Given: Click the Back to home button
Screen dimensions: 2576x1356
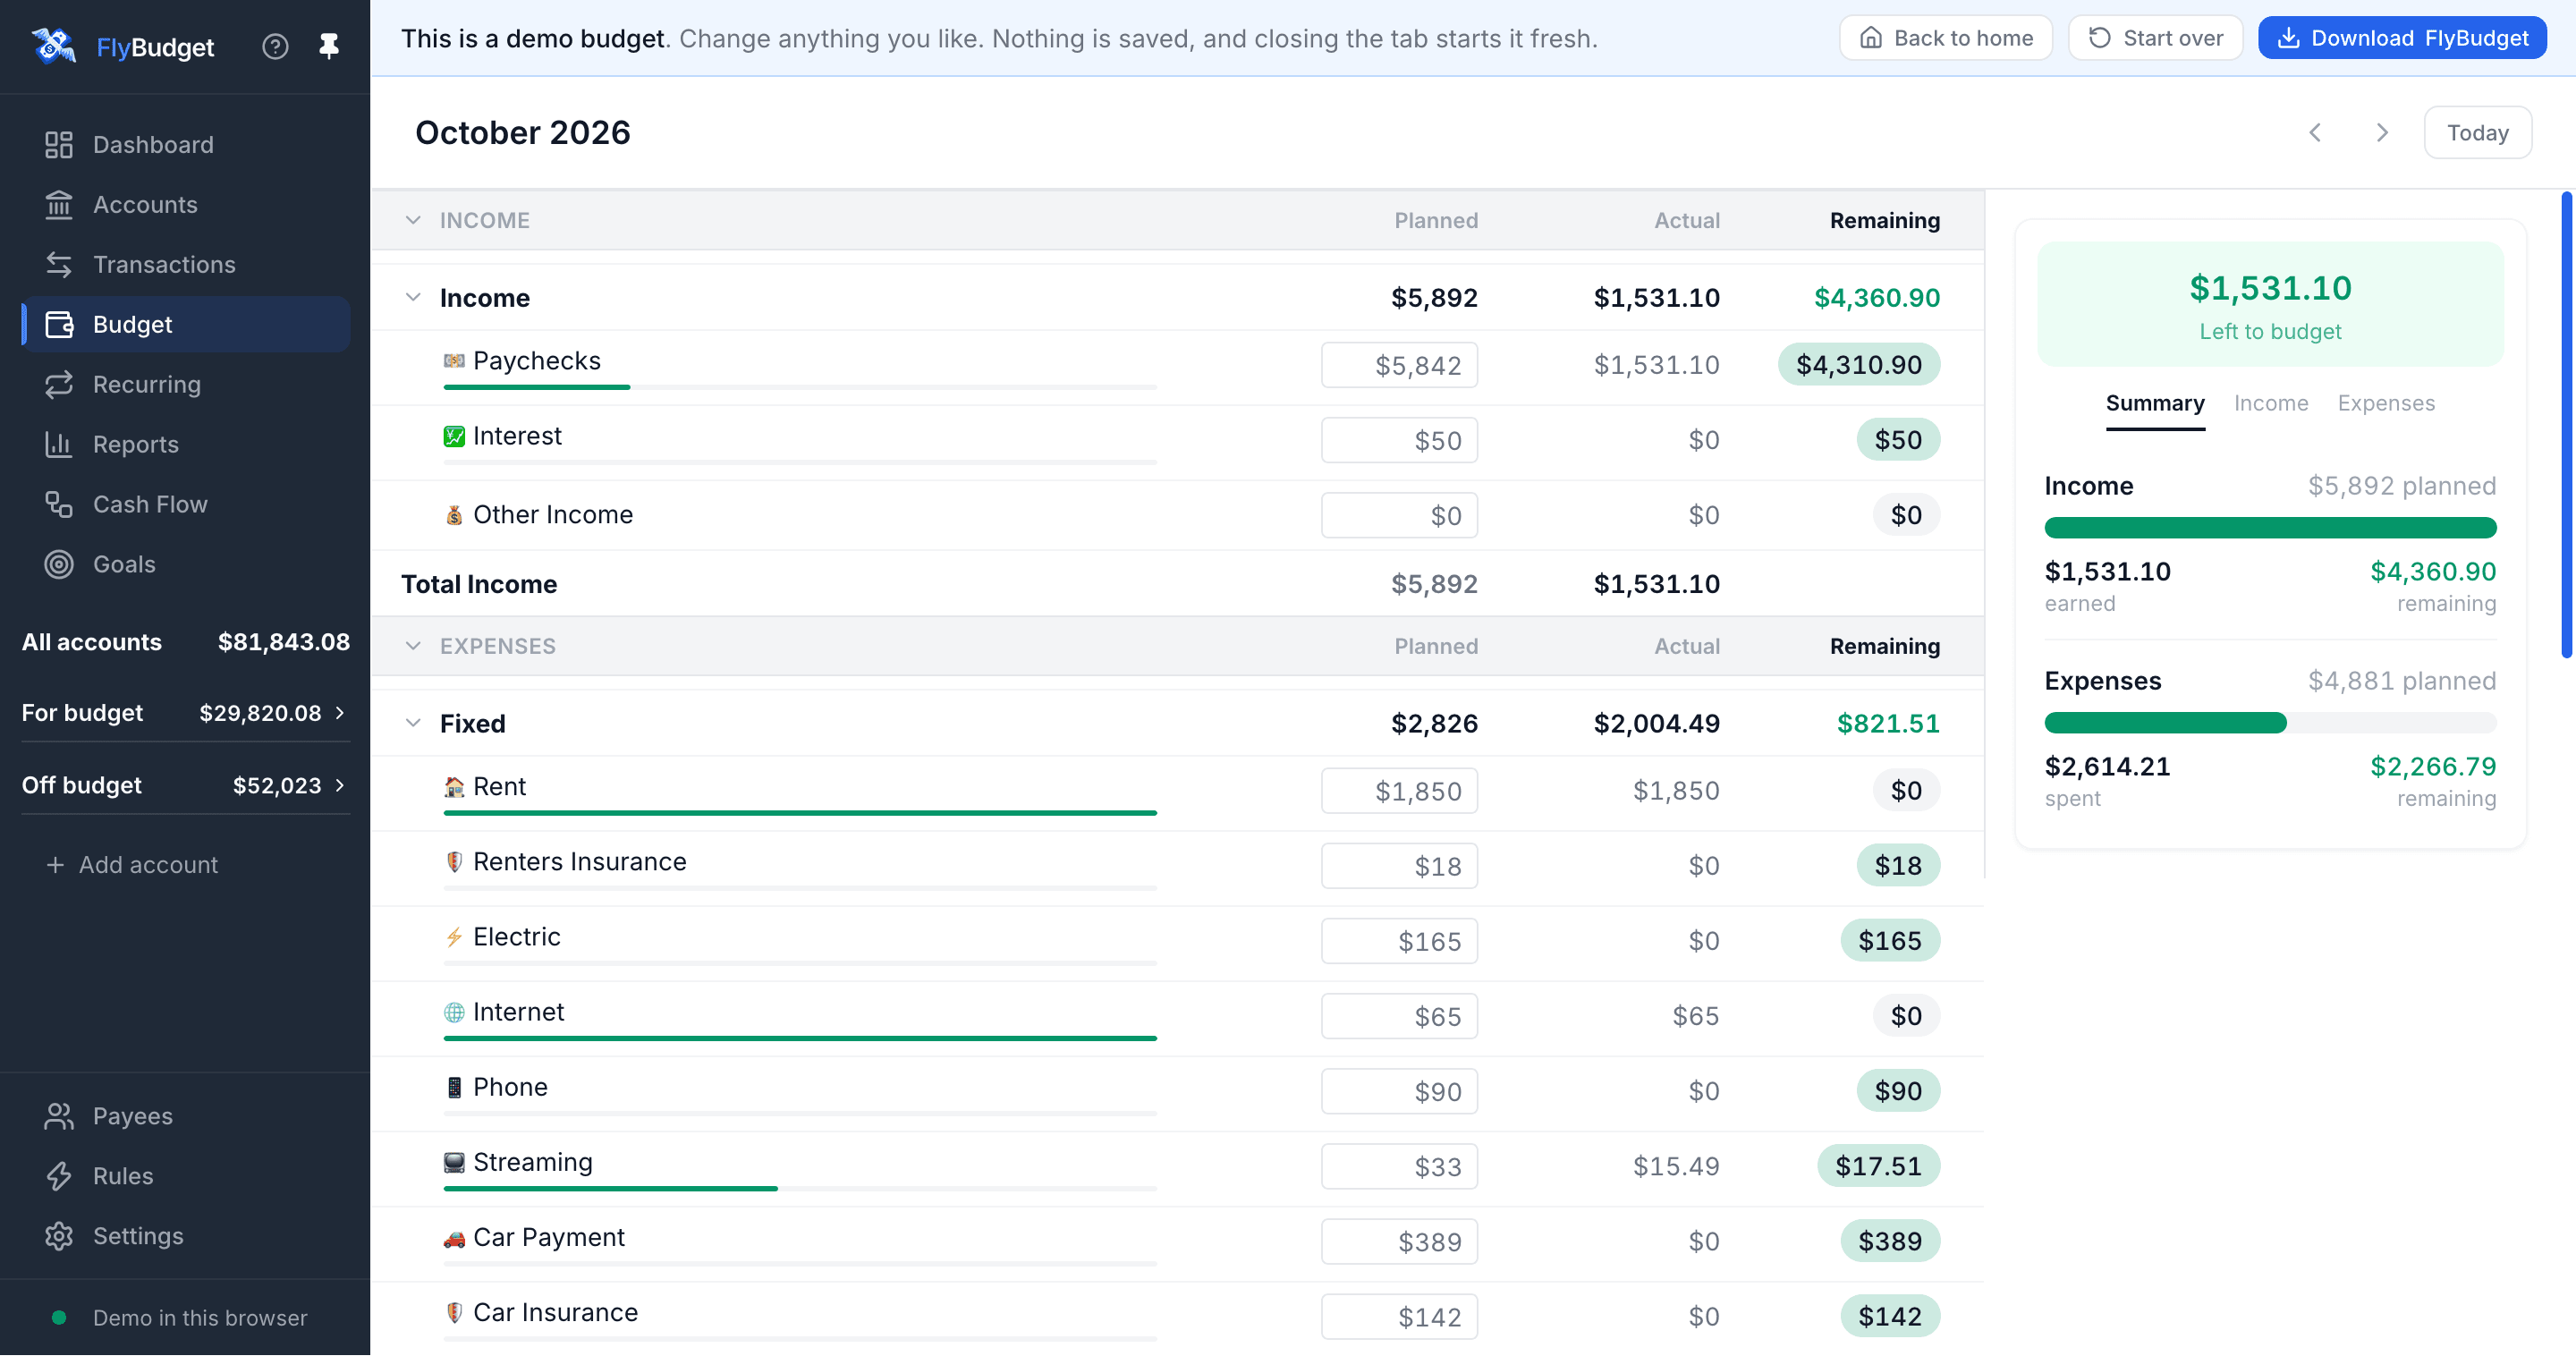Looking at the screenshot, I should click(1946, 38).
